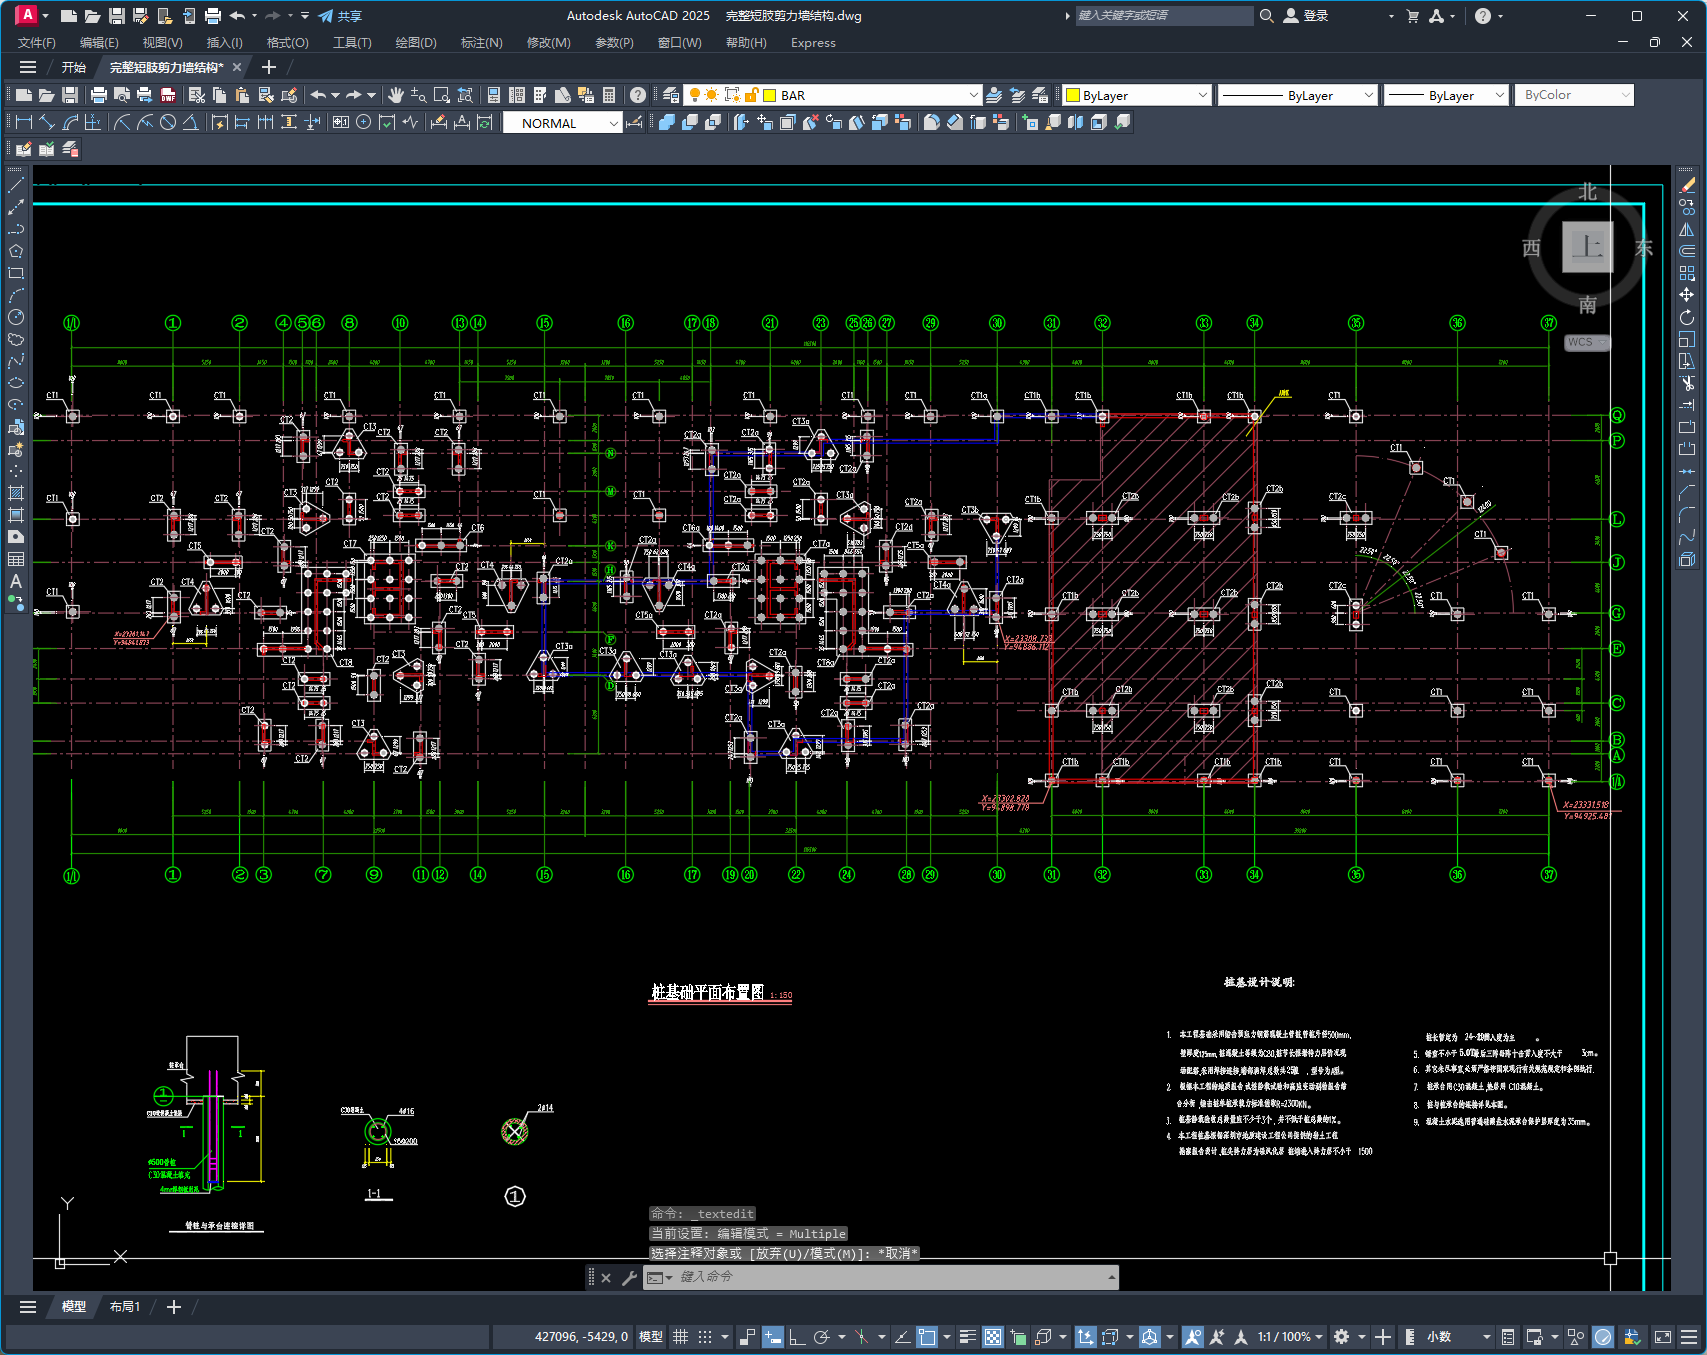Open the 格式(O) menu
Image resolution: width=1707 pixels, height=1355 pixels.
coord(288,43)
